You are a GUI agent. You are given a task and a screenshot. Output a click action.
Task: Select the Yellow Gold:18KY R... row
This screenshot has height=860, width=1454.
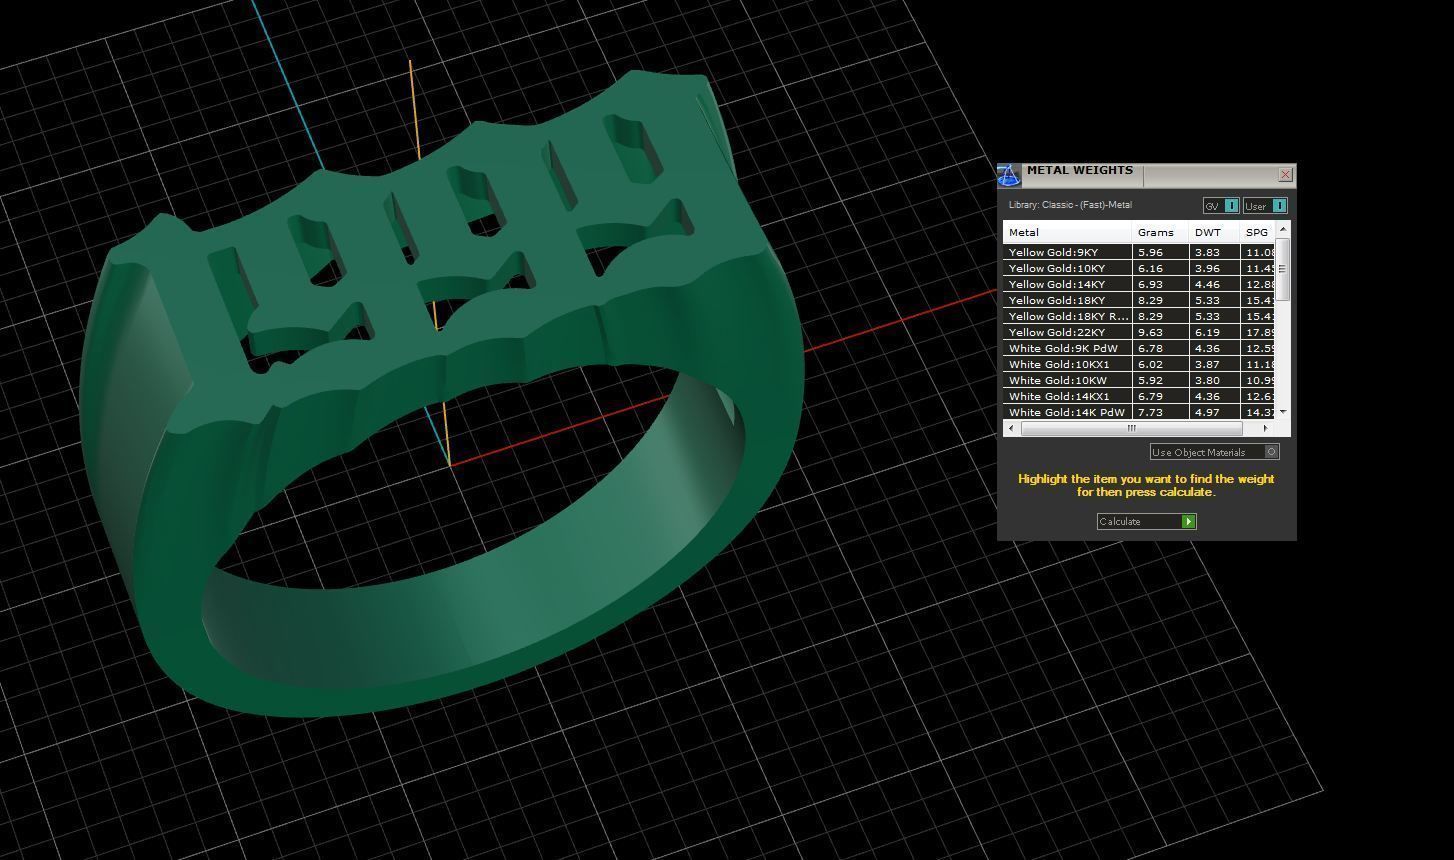point(1139,316)
